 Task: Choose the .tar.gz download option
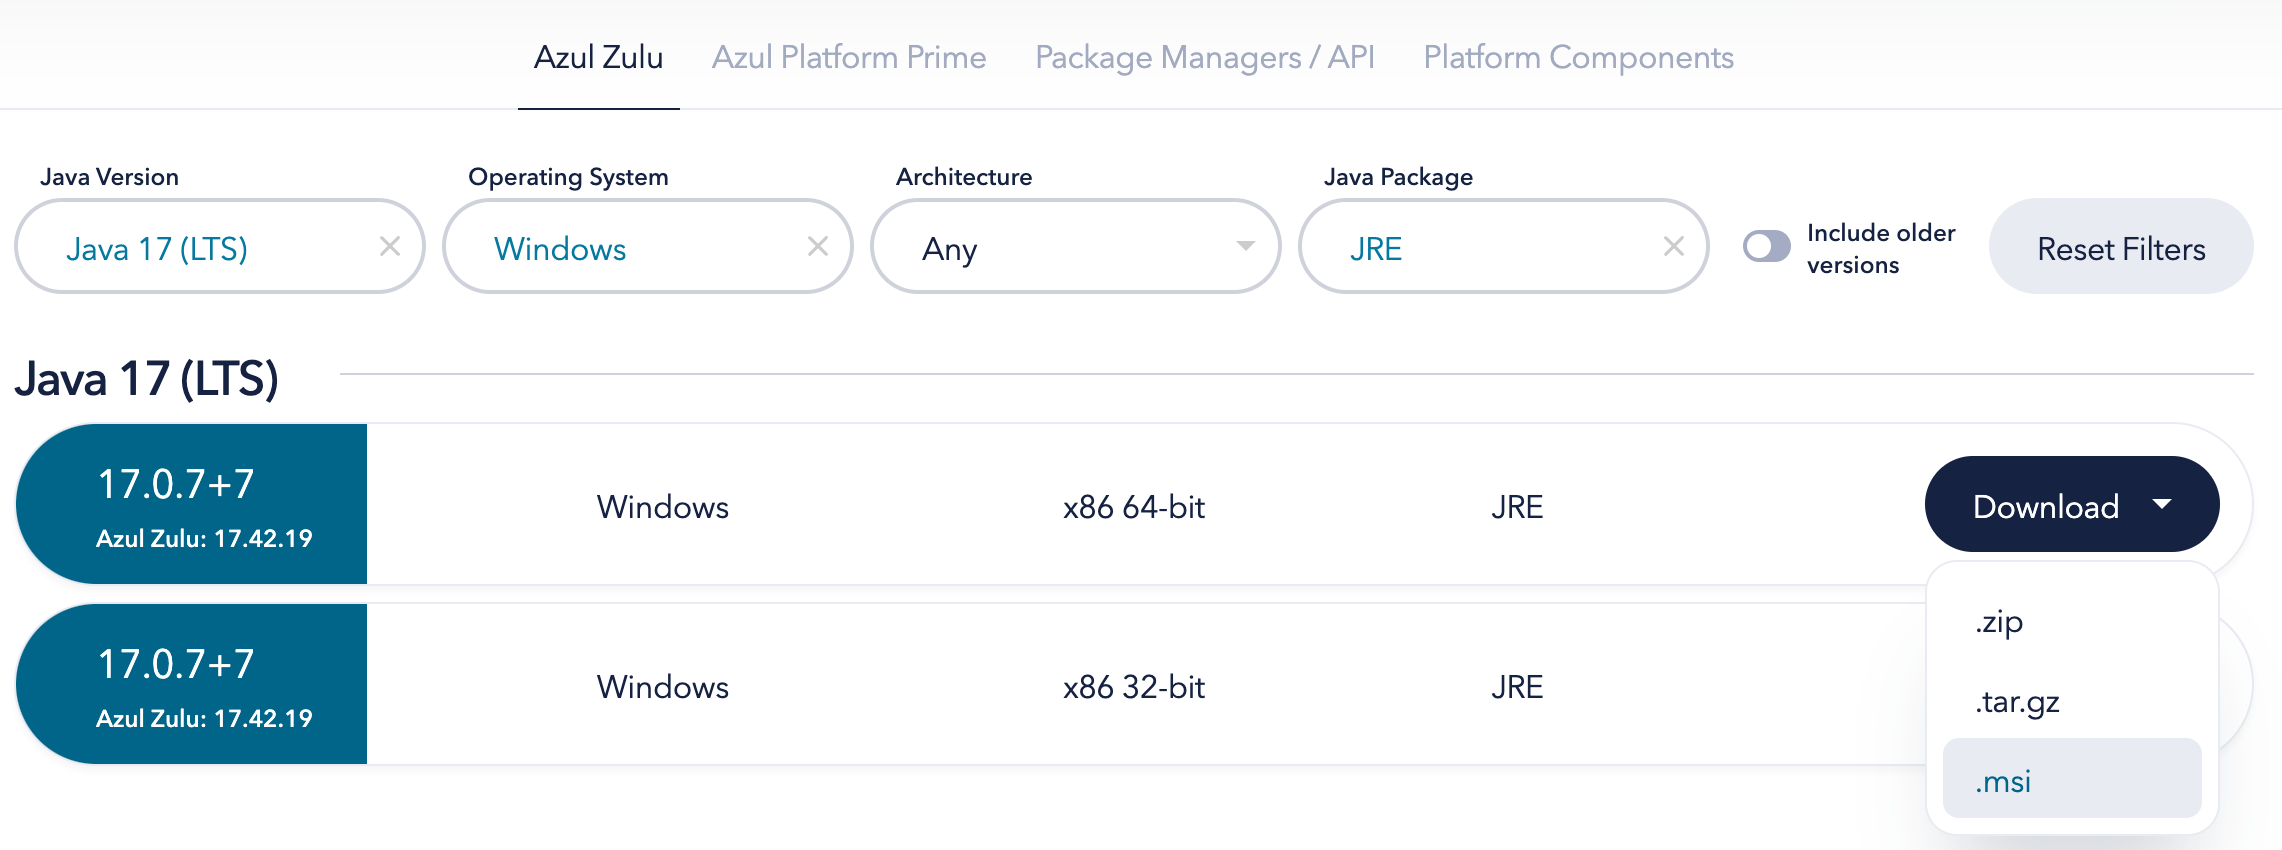2072,701
